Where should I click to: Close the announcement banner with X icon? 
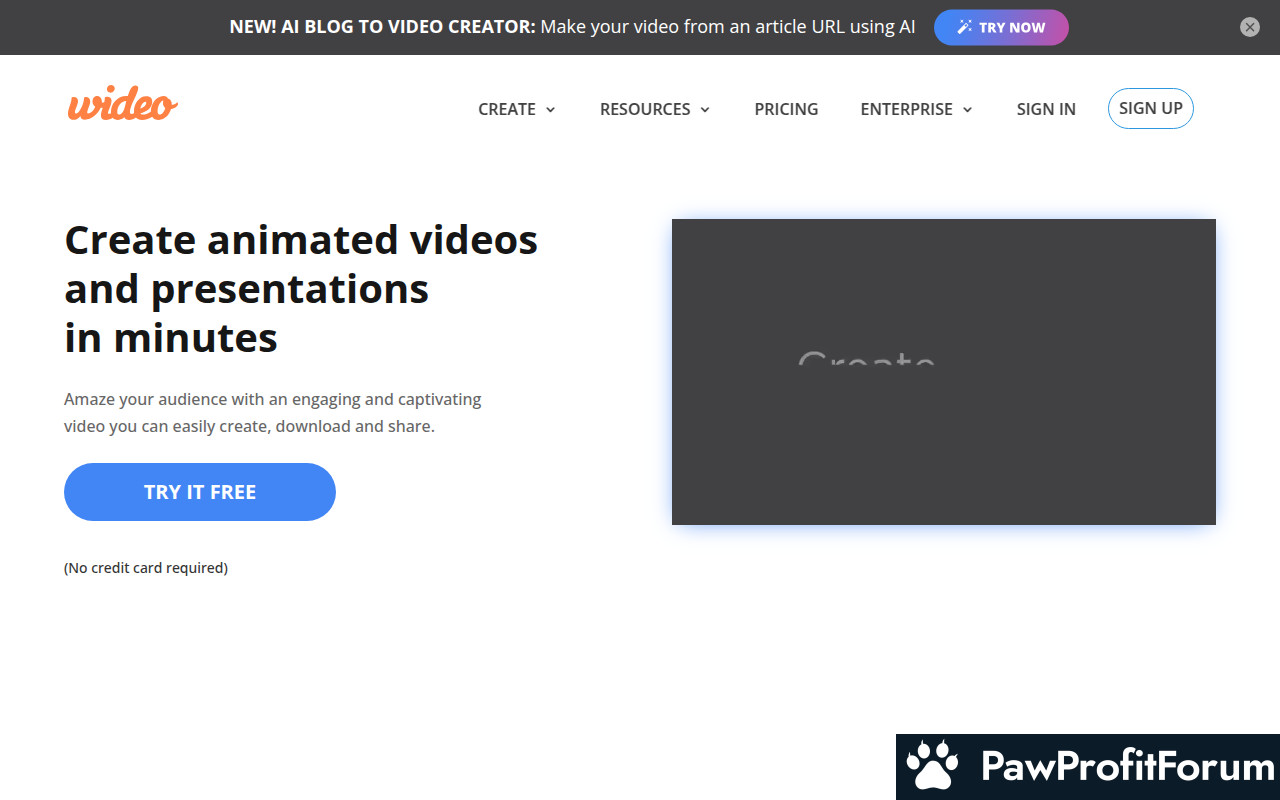pos(1250,27)
